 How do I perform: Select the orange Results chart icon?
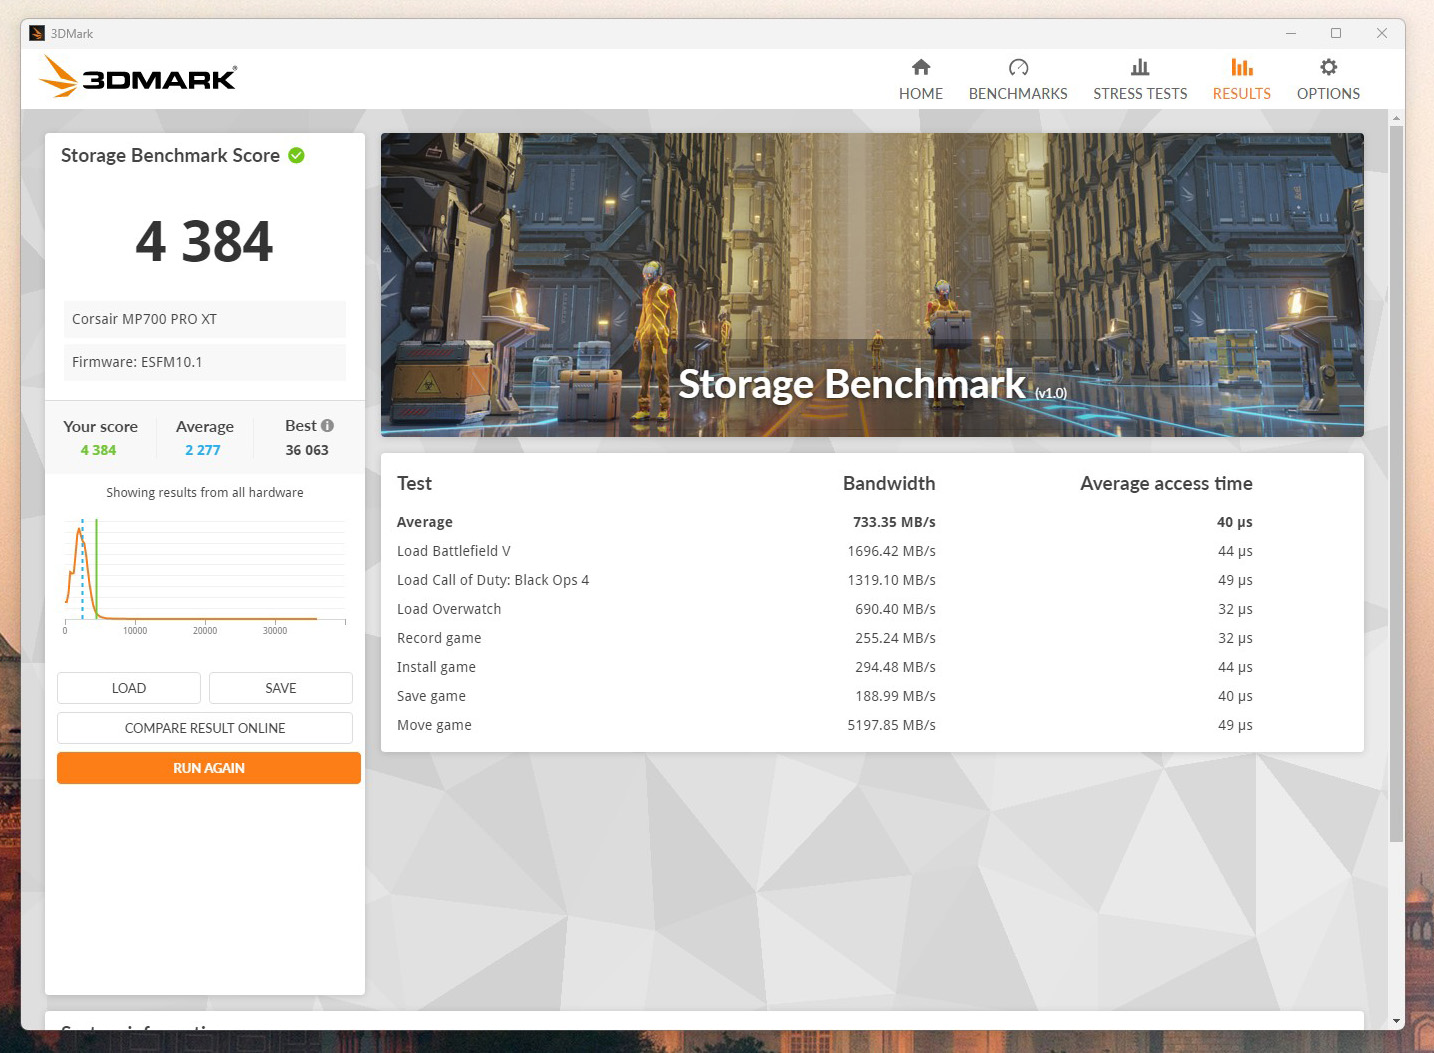pyautogui.click(x=1241, y=67)
